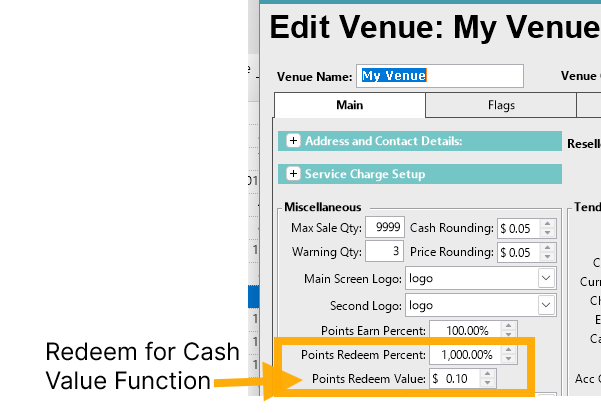Viewport: 601px width, 413px height.
Task: Increment Points Redeem Value with up arrow
Action: (487, 375)
